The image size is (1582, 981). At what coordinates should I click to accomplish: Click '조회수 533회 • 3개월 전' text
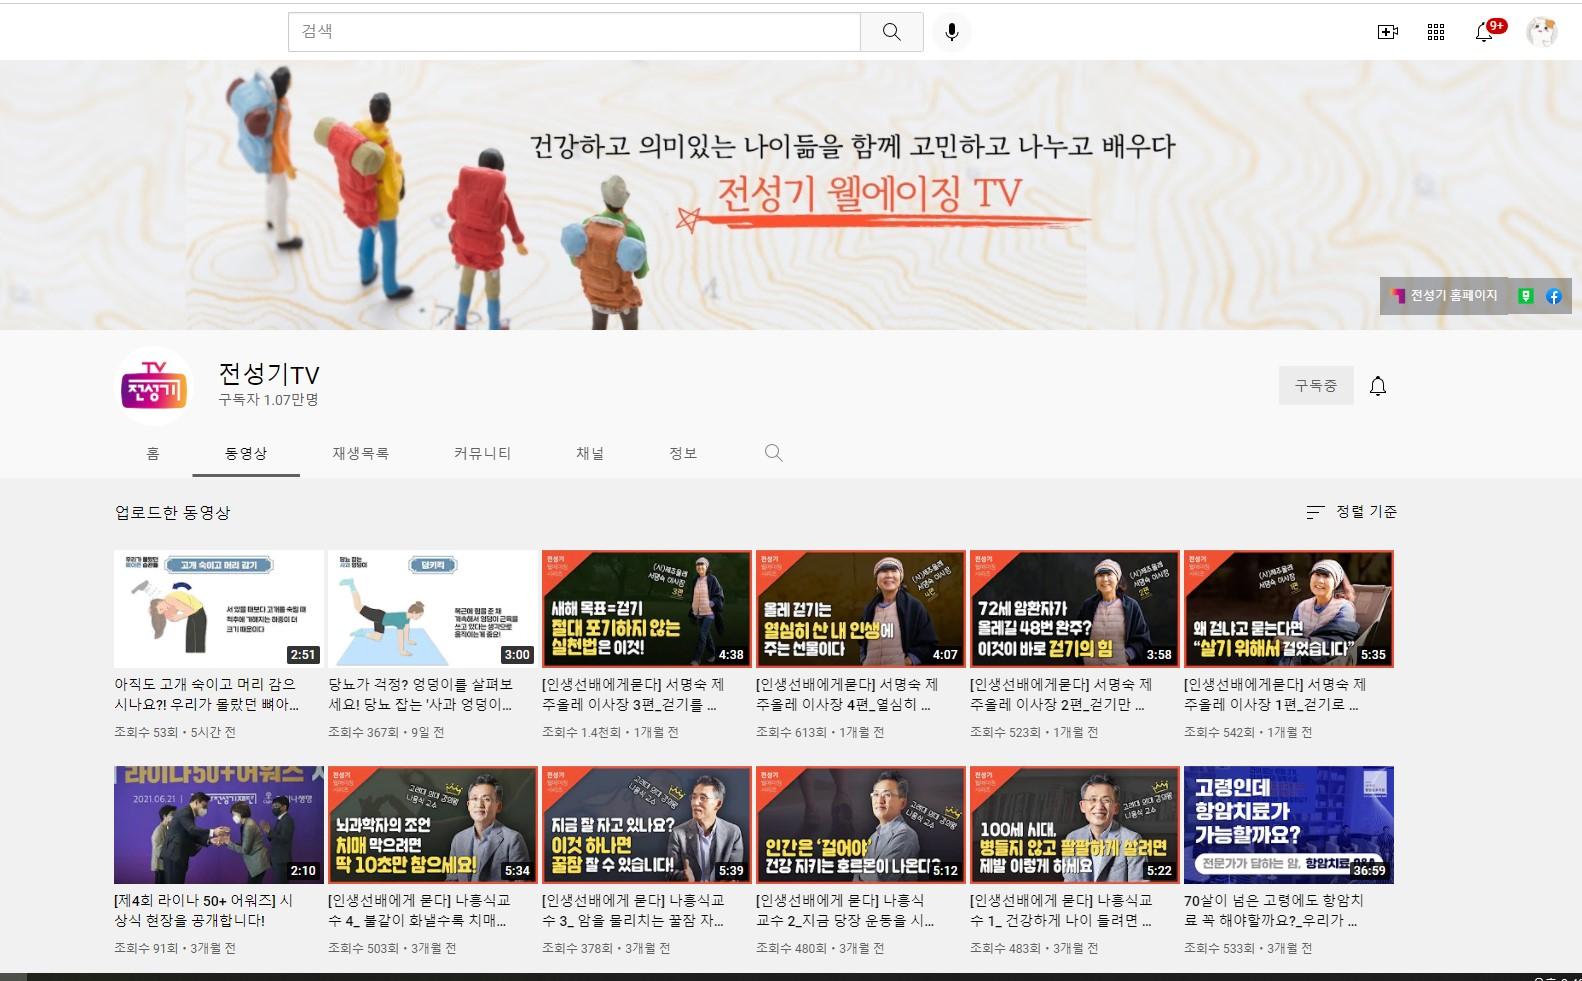click(x=1248, y=948)
